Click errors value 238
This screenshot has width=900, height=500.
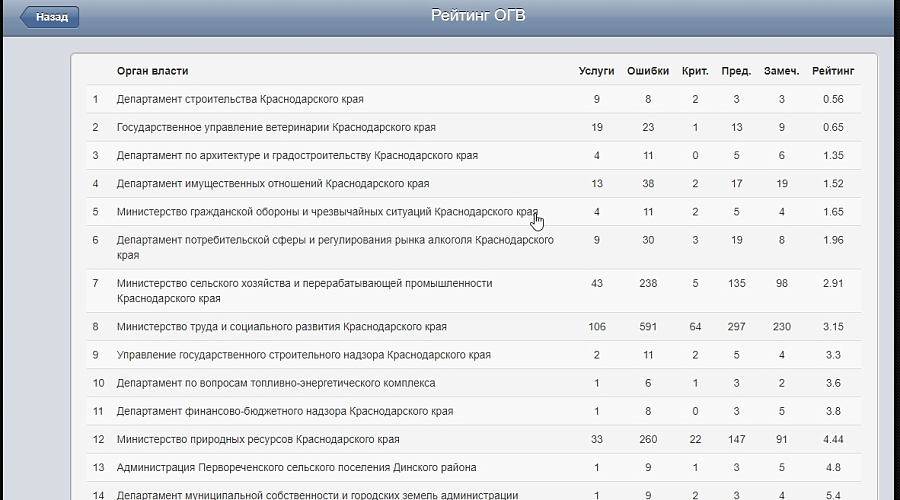(x=648, y=283)
